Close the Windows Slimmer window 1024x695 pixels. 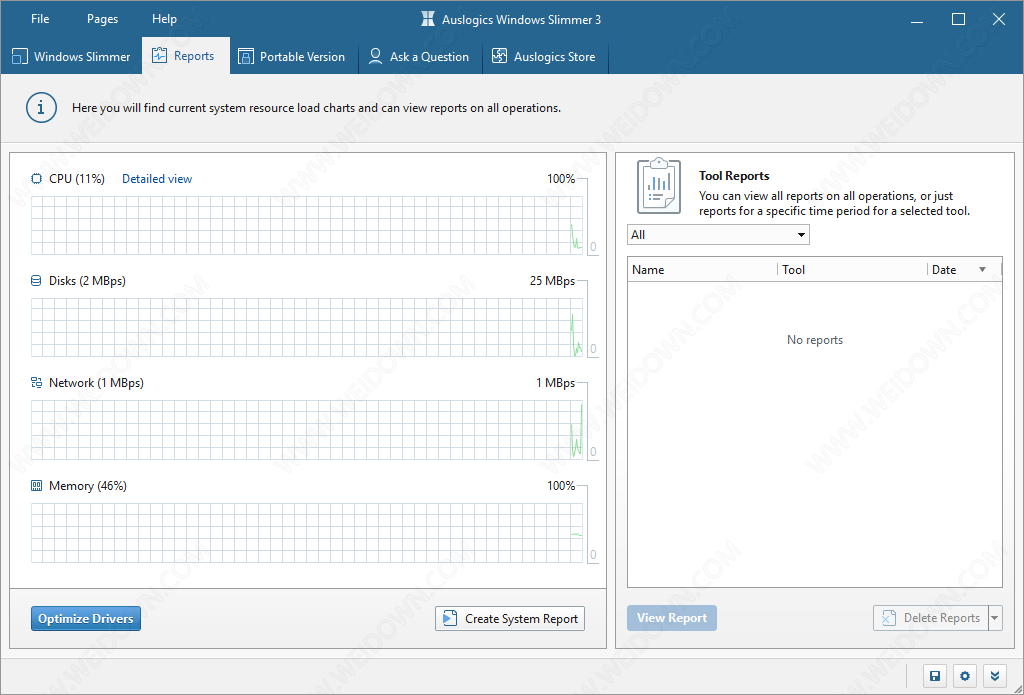pyautogui.click(x=999, y=19)
